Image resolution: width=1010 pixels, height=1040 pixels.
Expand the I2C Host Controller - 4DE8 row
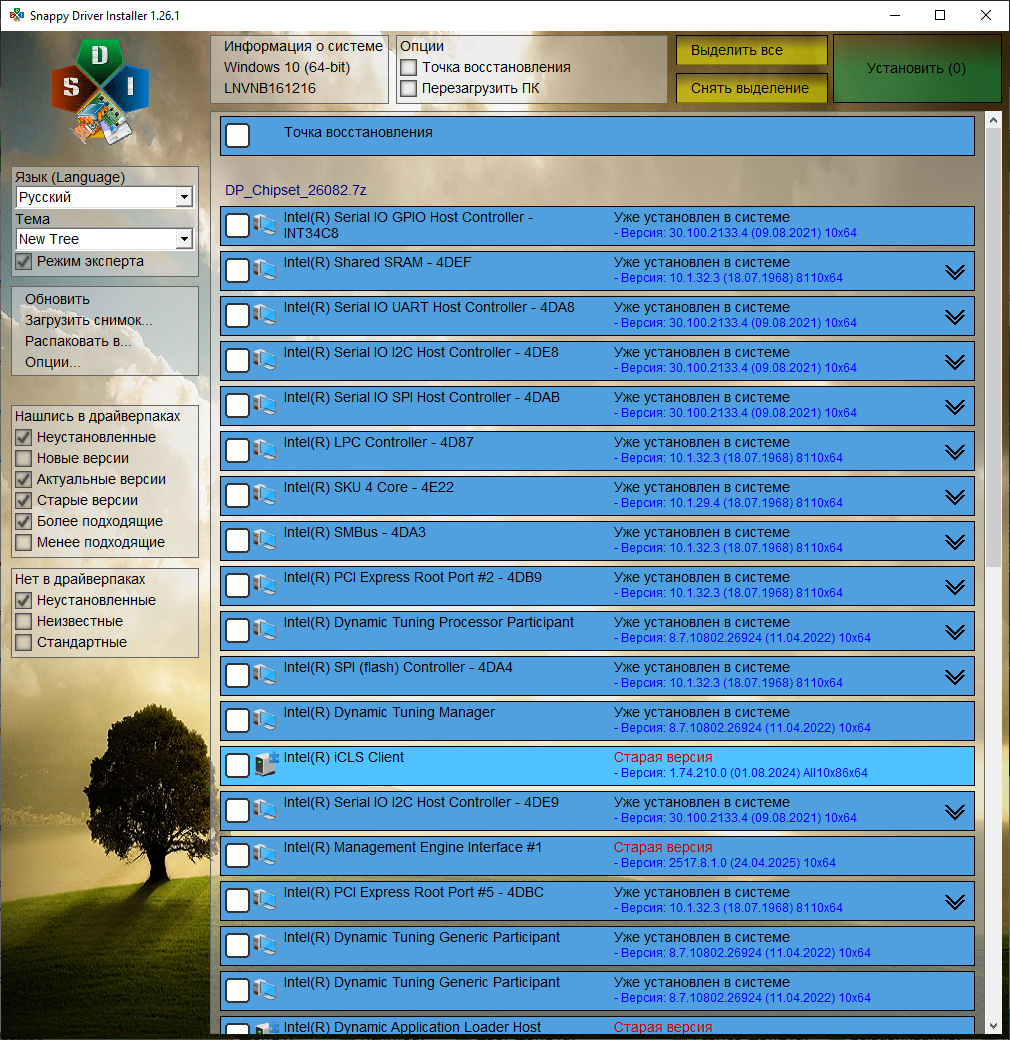pos(955,362)
